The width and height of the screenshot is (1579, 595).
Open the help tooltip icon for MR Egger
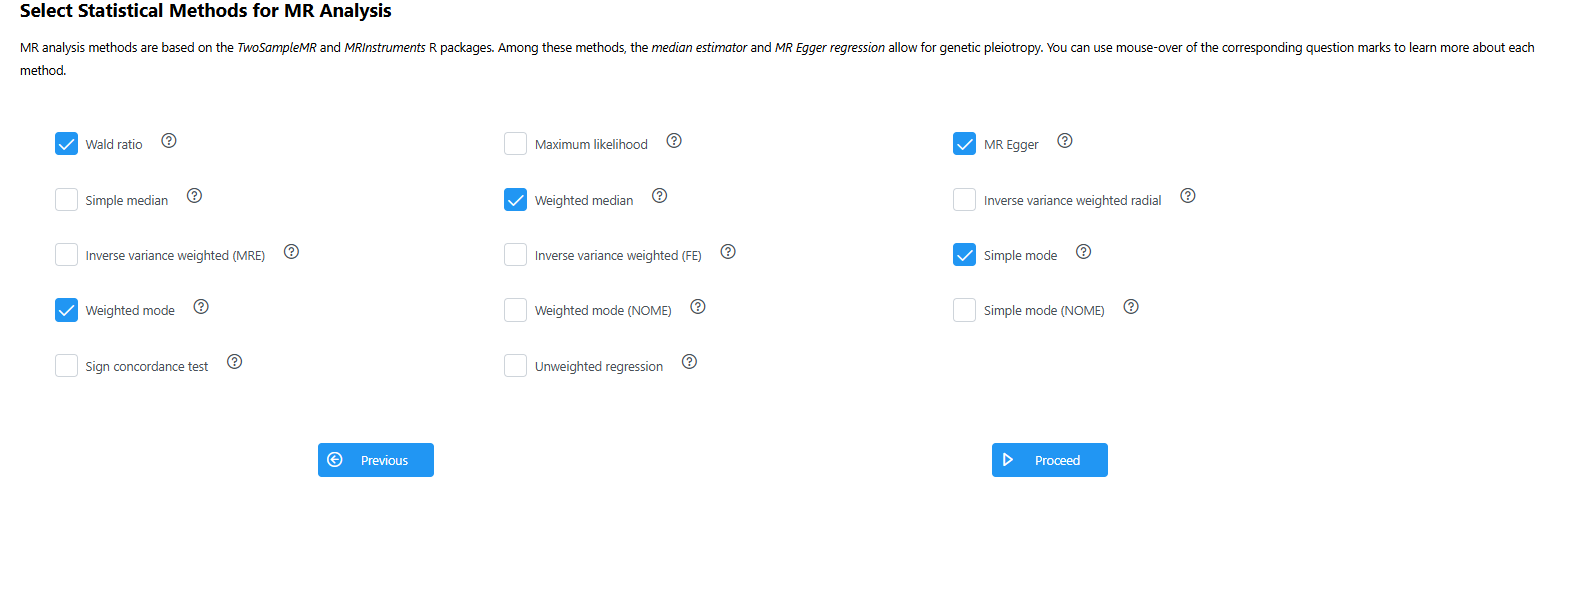(1065, 141)
